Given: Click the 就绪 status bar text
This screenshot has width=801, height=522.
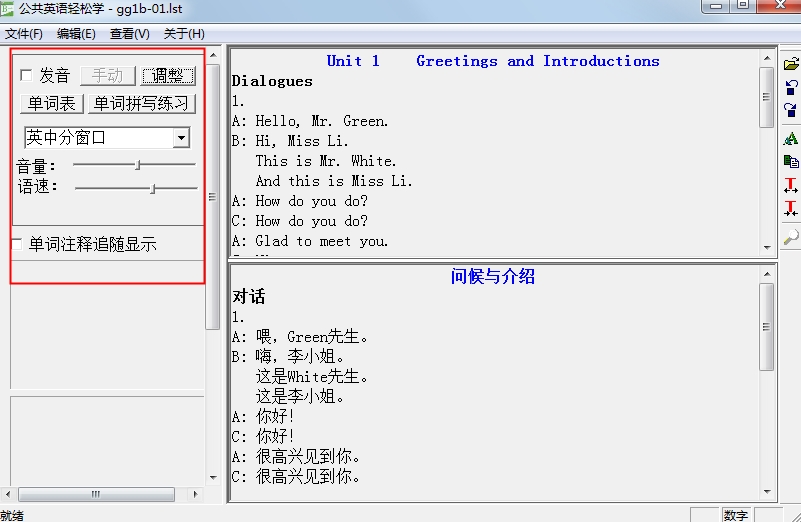Looking at the screenshot, I should tap(12, 515).
